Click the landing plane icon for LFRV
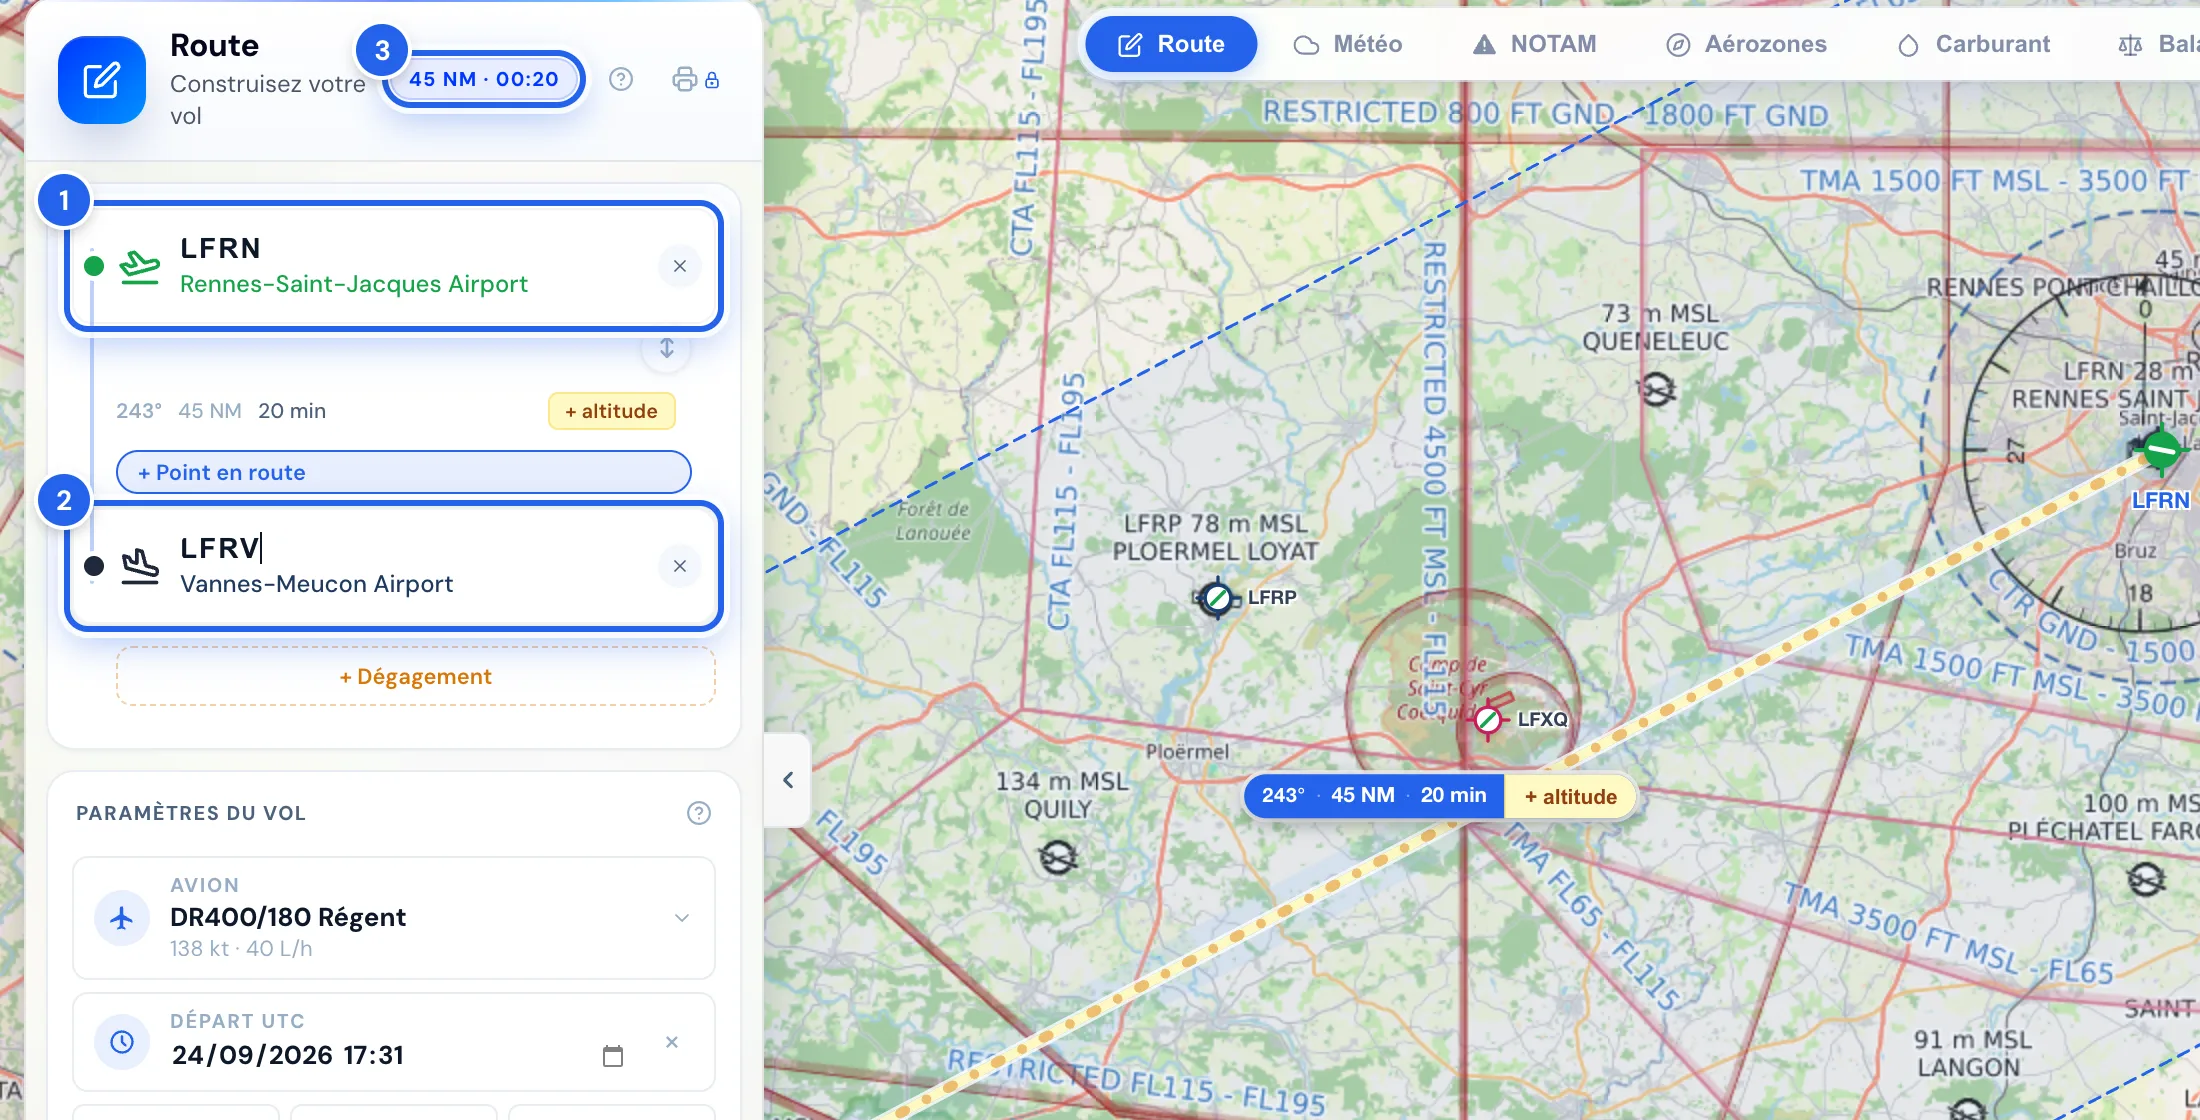2200x1120 pixels. coord(140,566)
